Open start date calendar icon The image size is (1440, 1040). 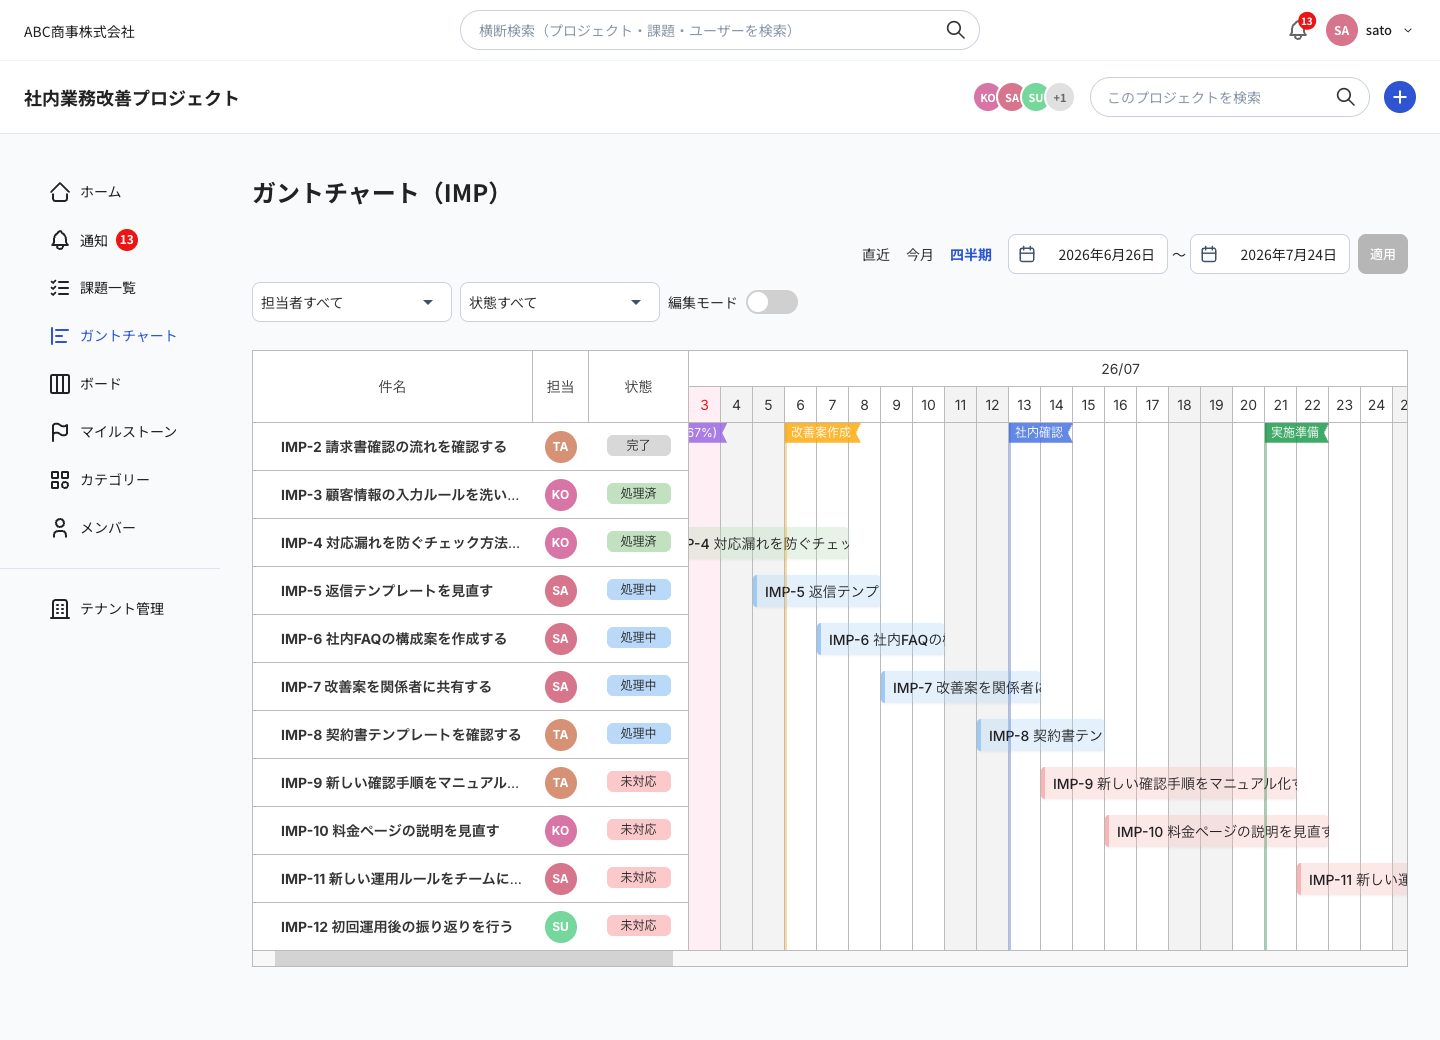(1027, 254)
